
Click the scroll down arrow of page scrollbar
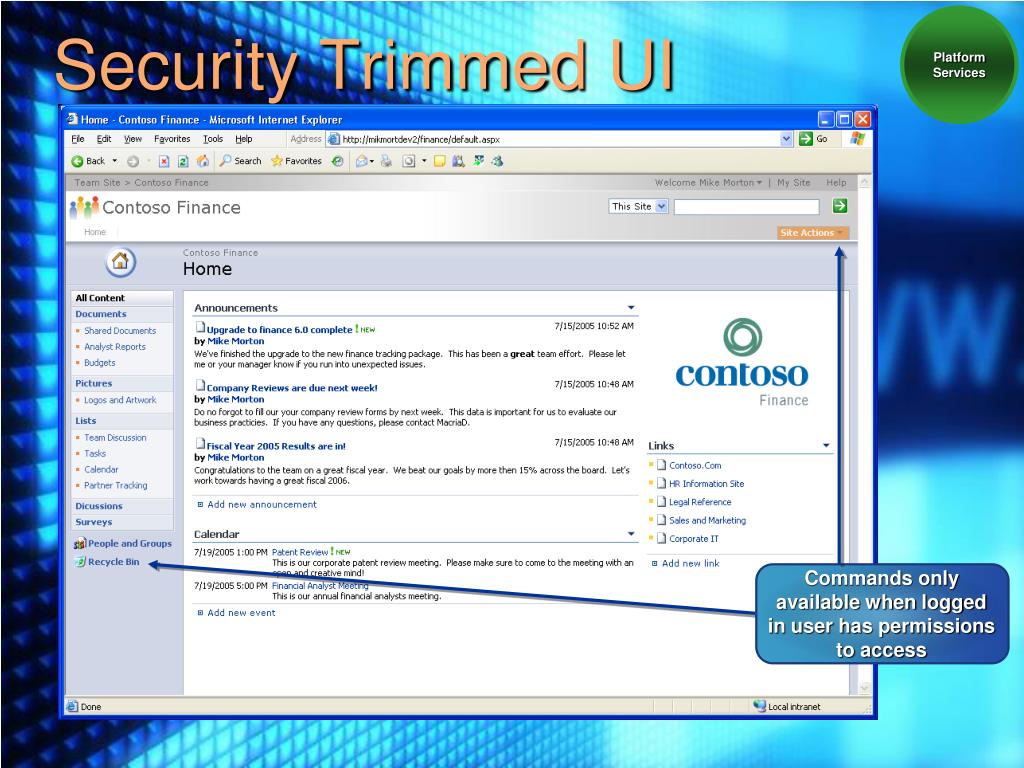coord(865,688)
